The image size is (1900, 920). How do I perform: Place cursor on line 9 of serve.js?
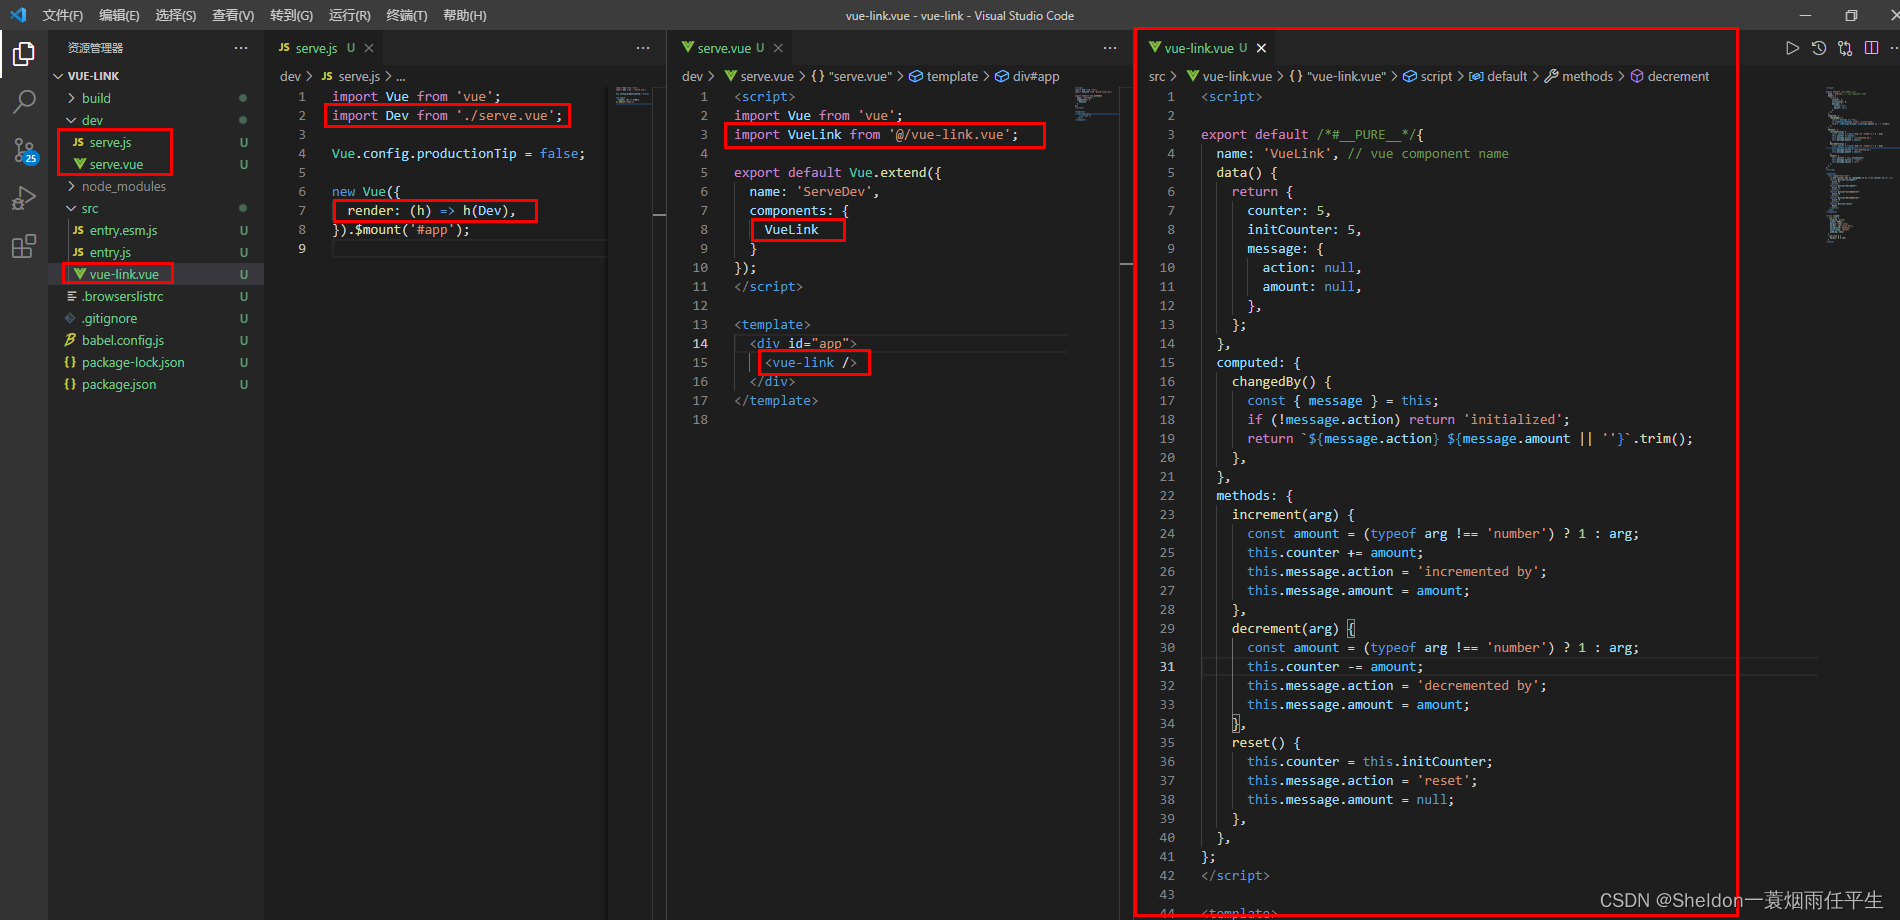(468, 249)
